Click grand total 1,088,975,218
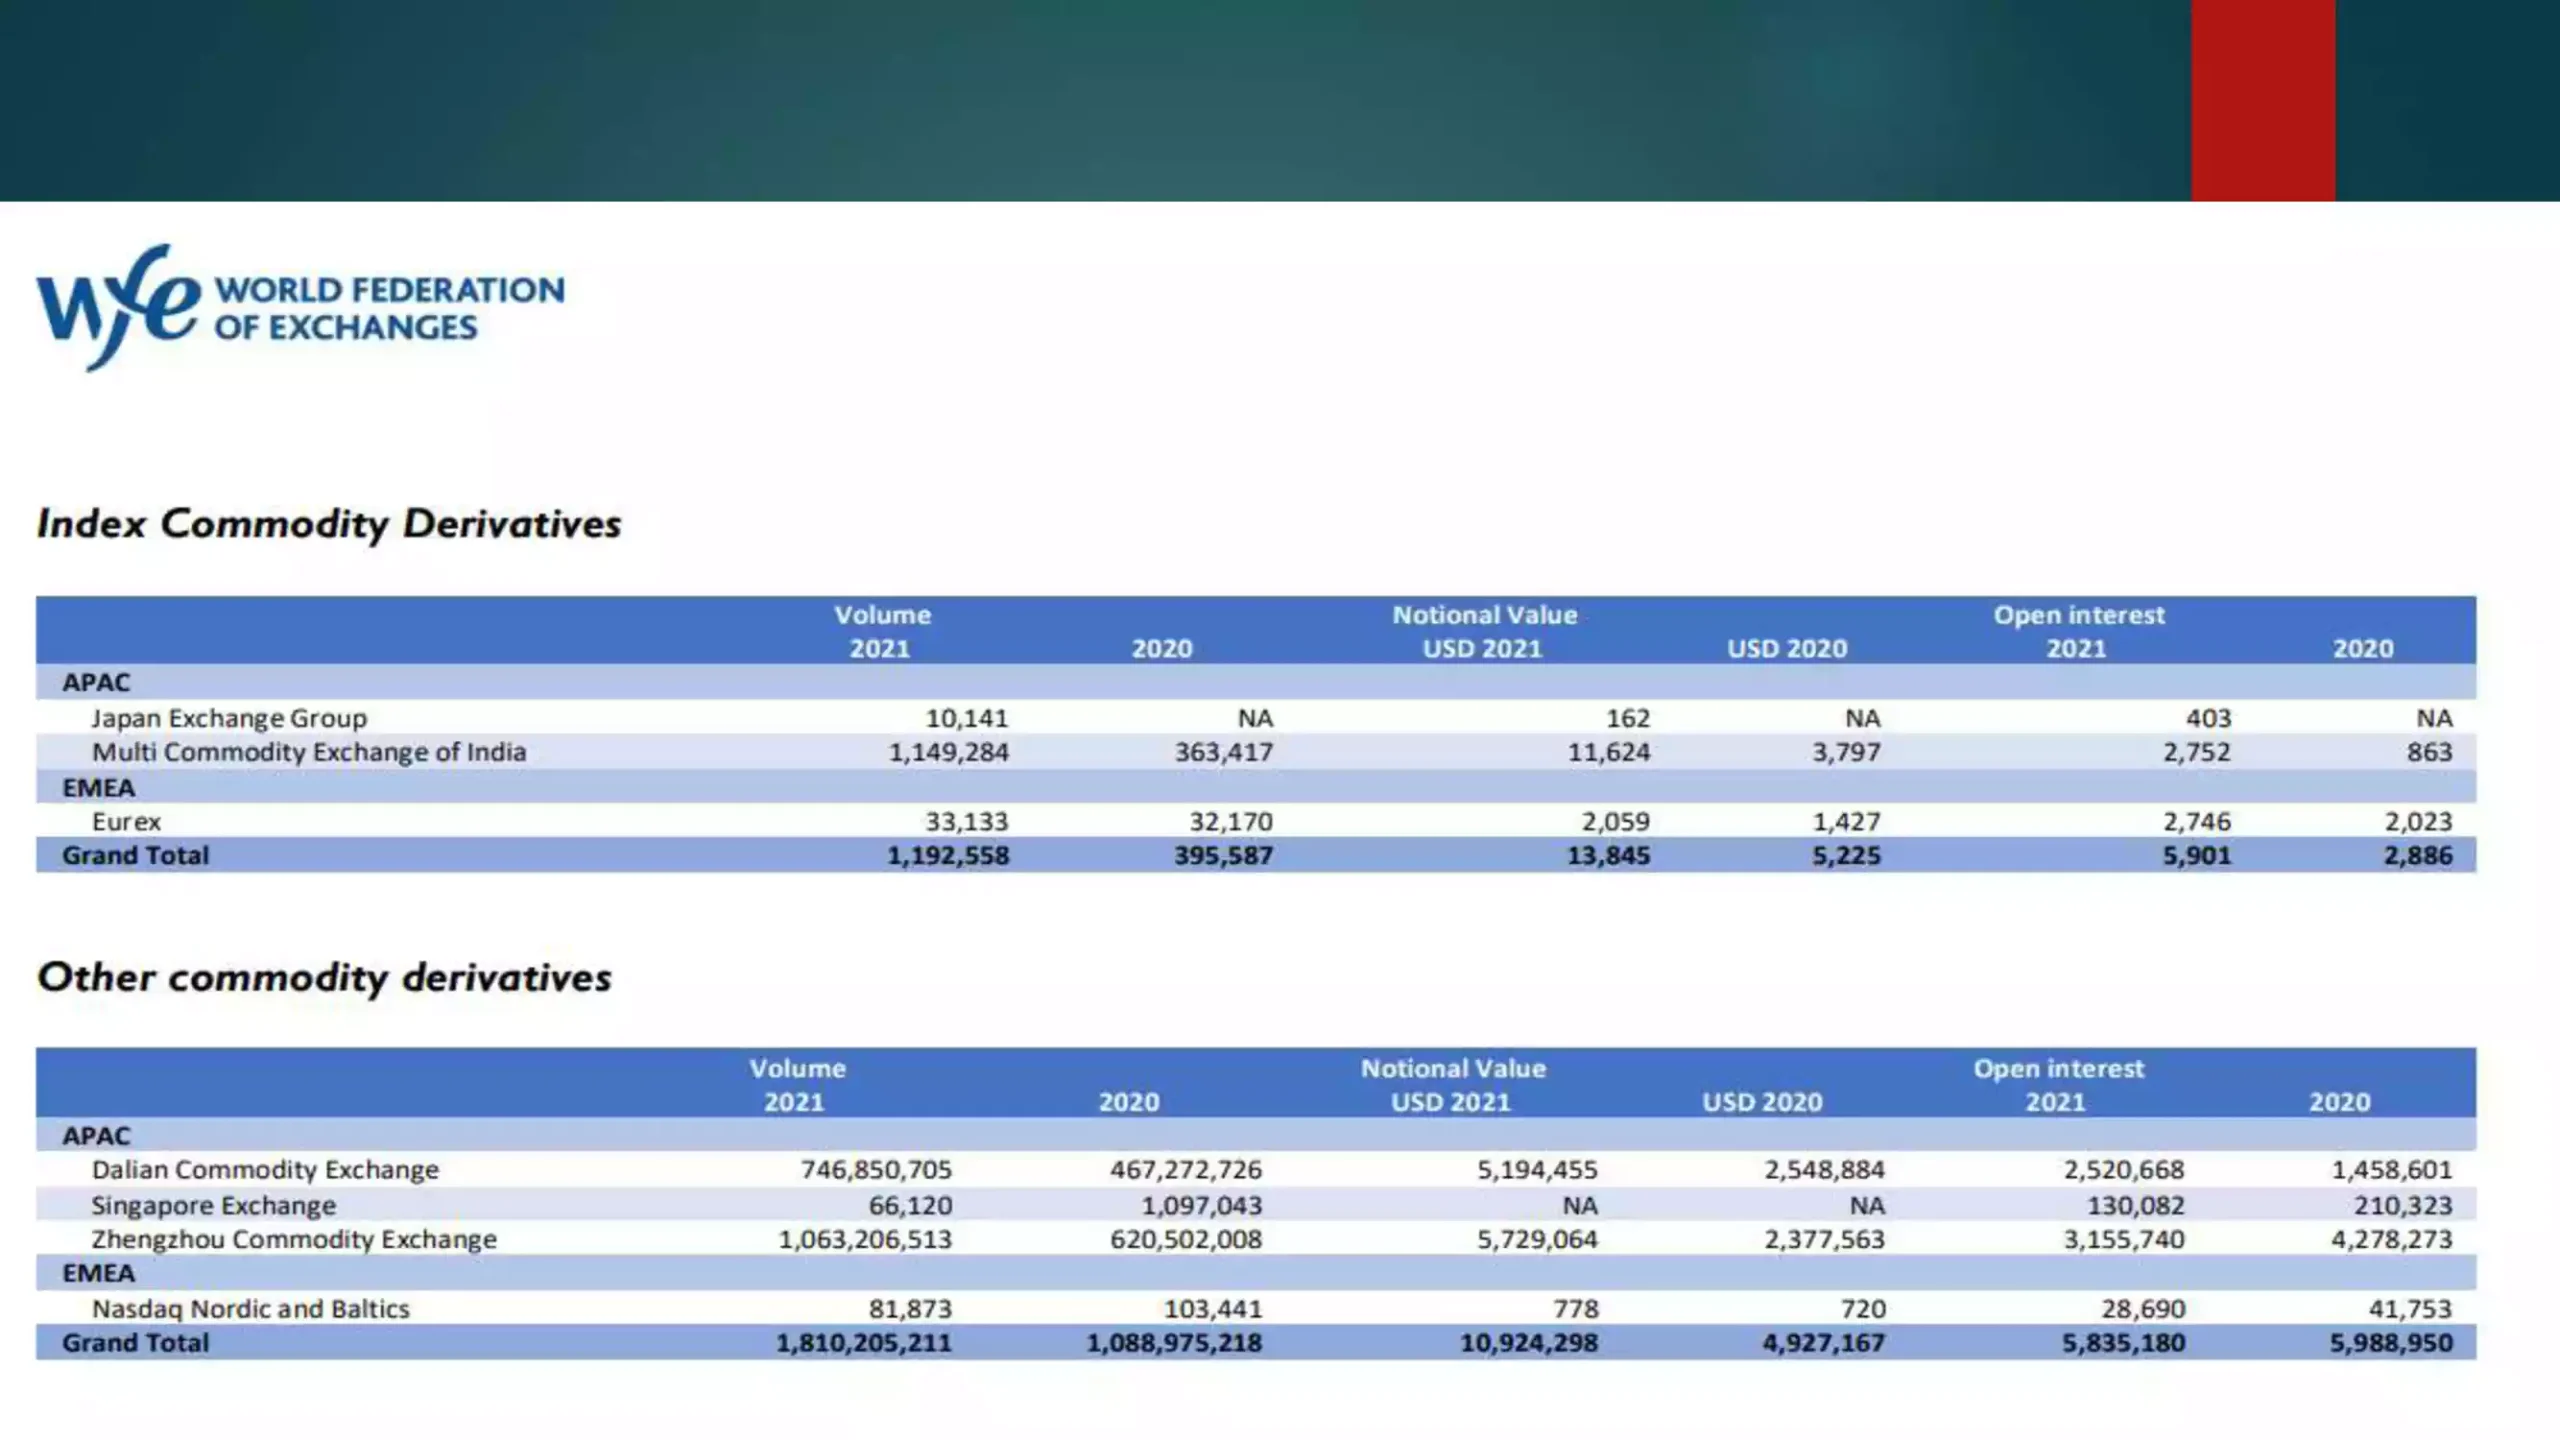Viewport: 2560px width, 1440px height. point(1175,1343)
